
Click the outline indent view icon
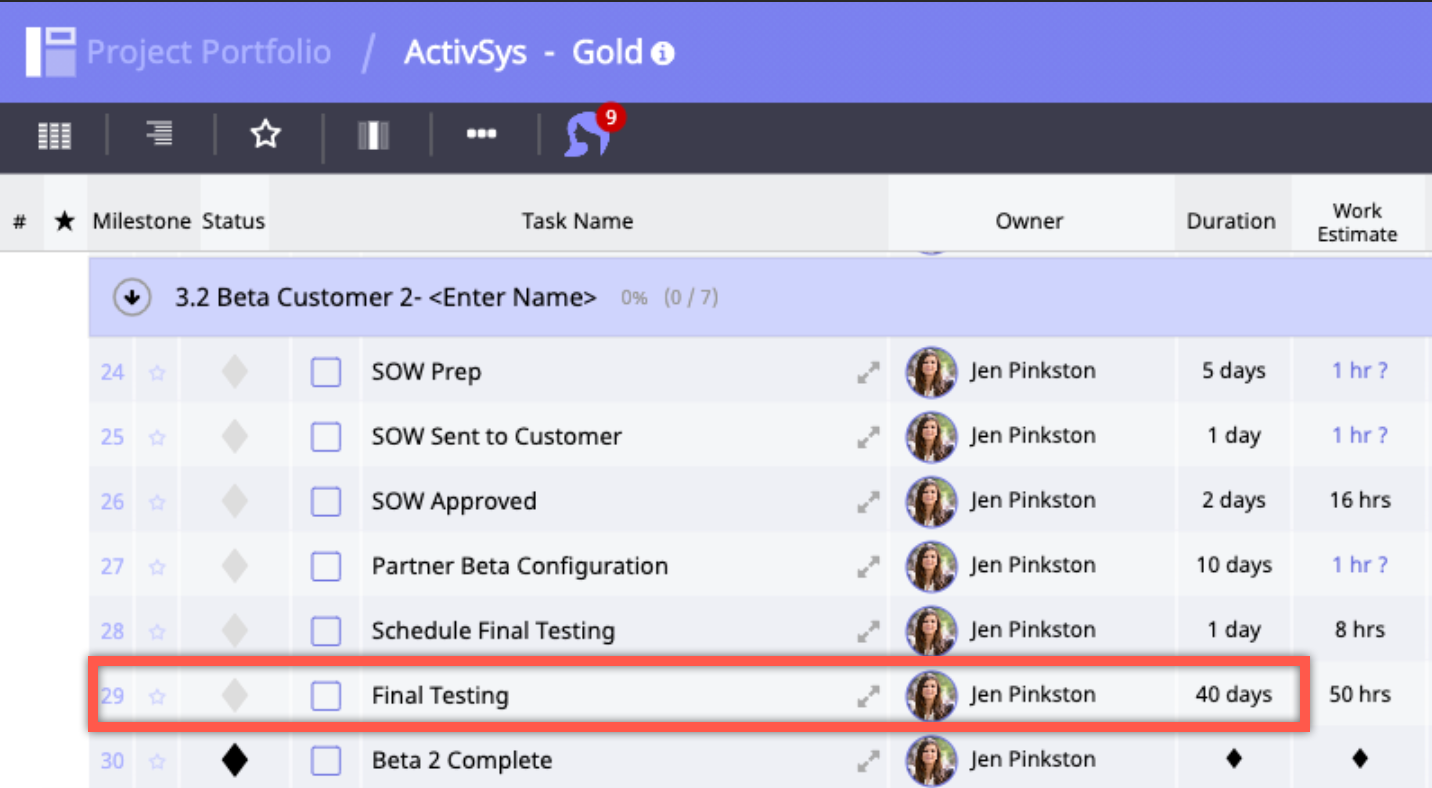click(x=159, y=134)
